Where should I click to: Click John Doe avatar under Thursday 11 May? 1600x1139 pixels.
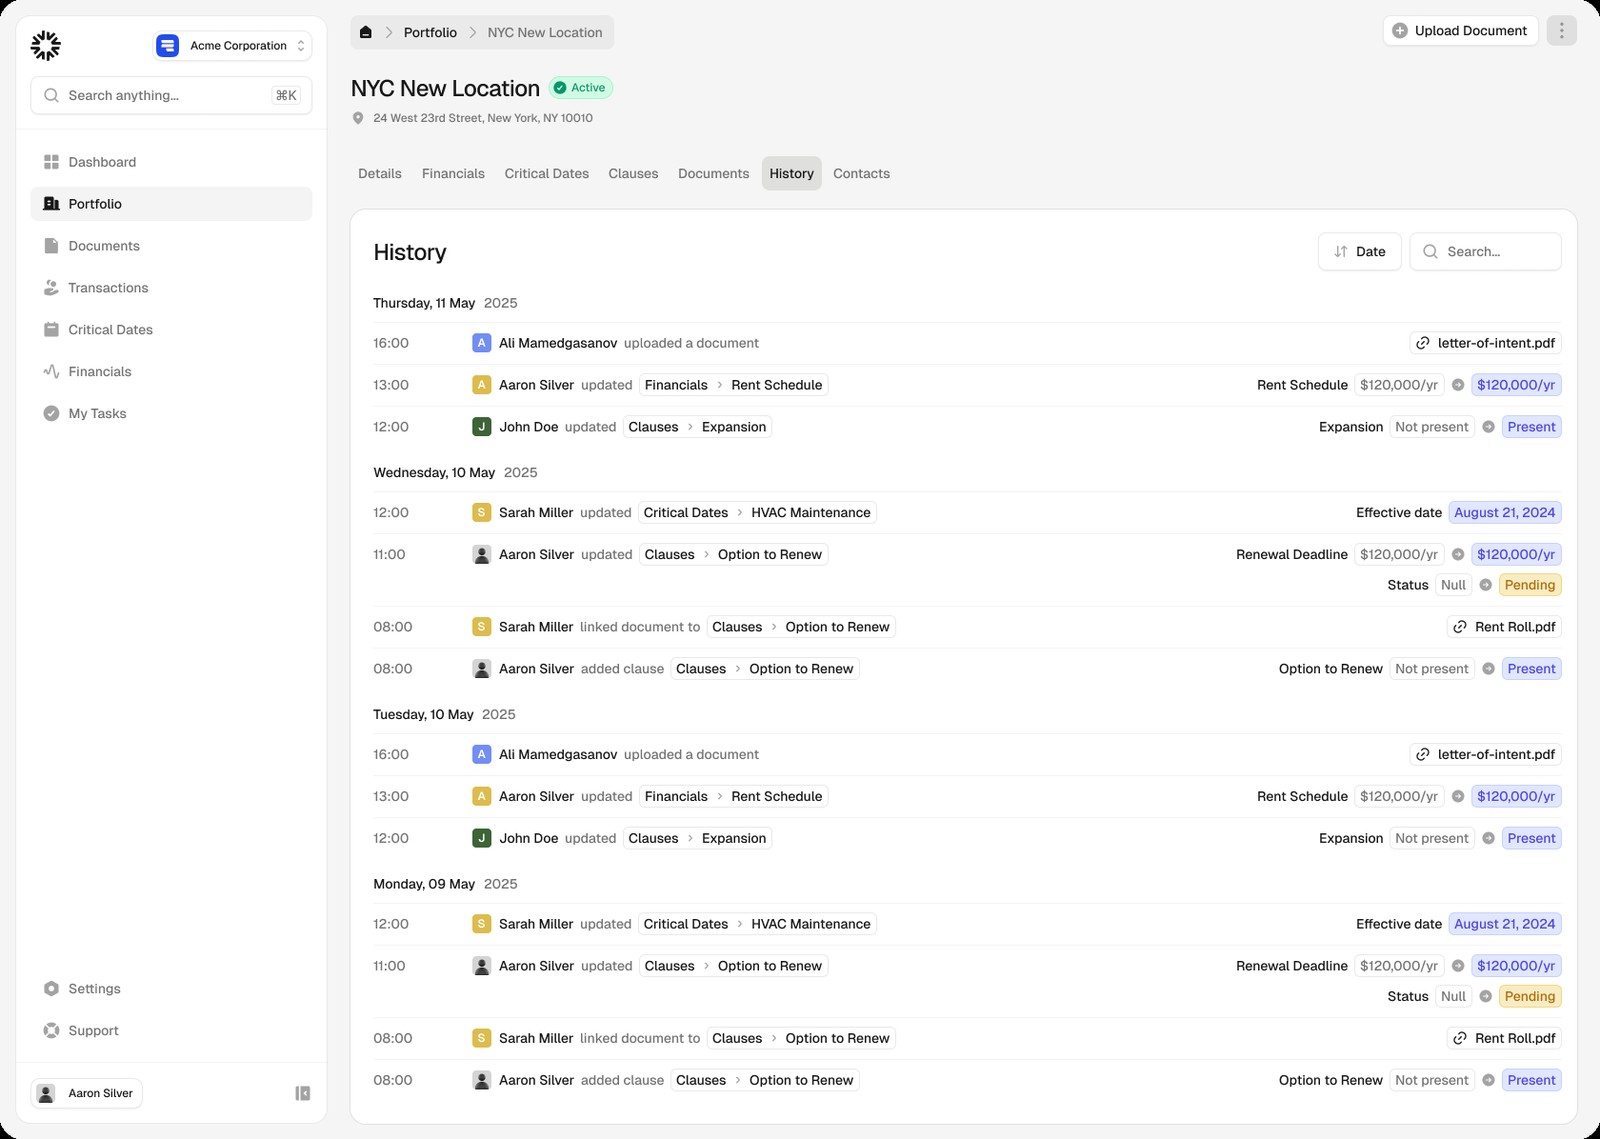click(481, 427)
